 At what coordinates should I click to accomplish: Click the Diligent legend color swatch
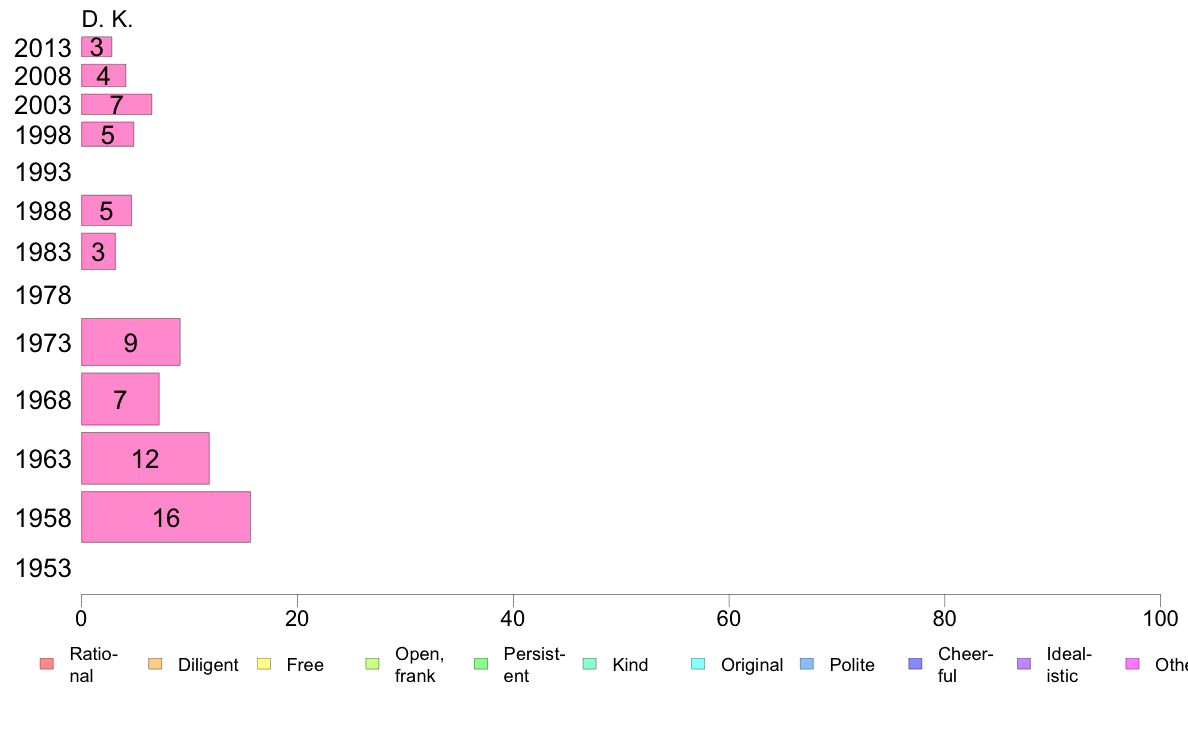tap(155, 664)
